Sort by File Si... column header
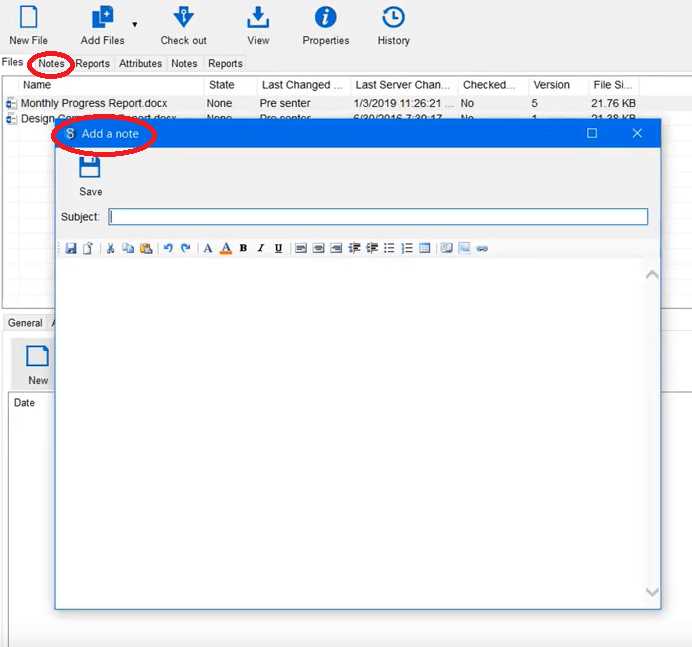692x647 pixels. click(x=613, y=85)
